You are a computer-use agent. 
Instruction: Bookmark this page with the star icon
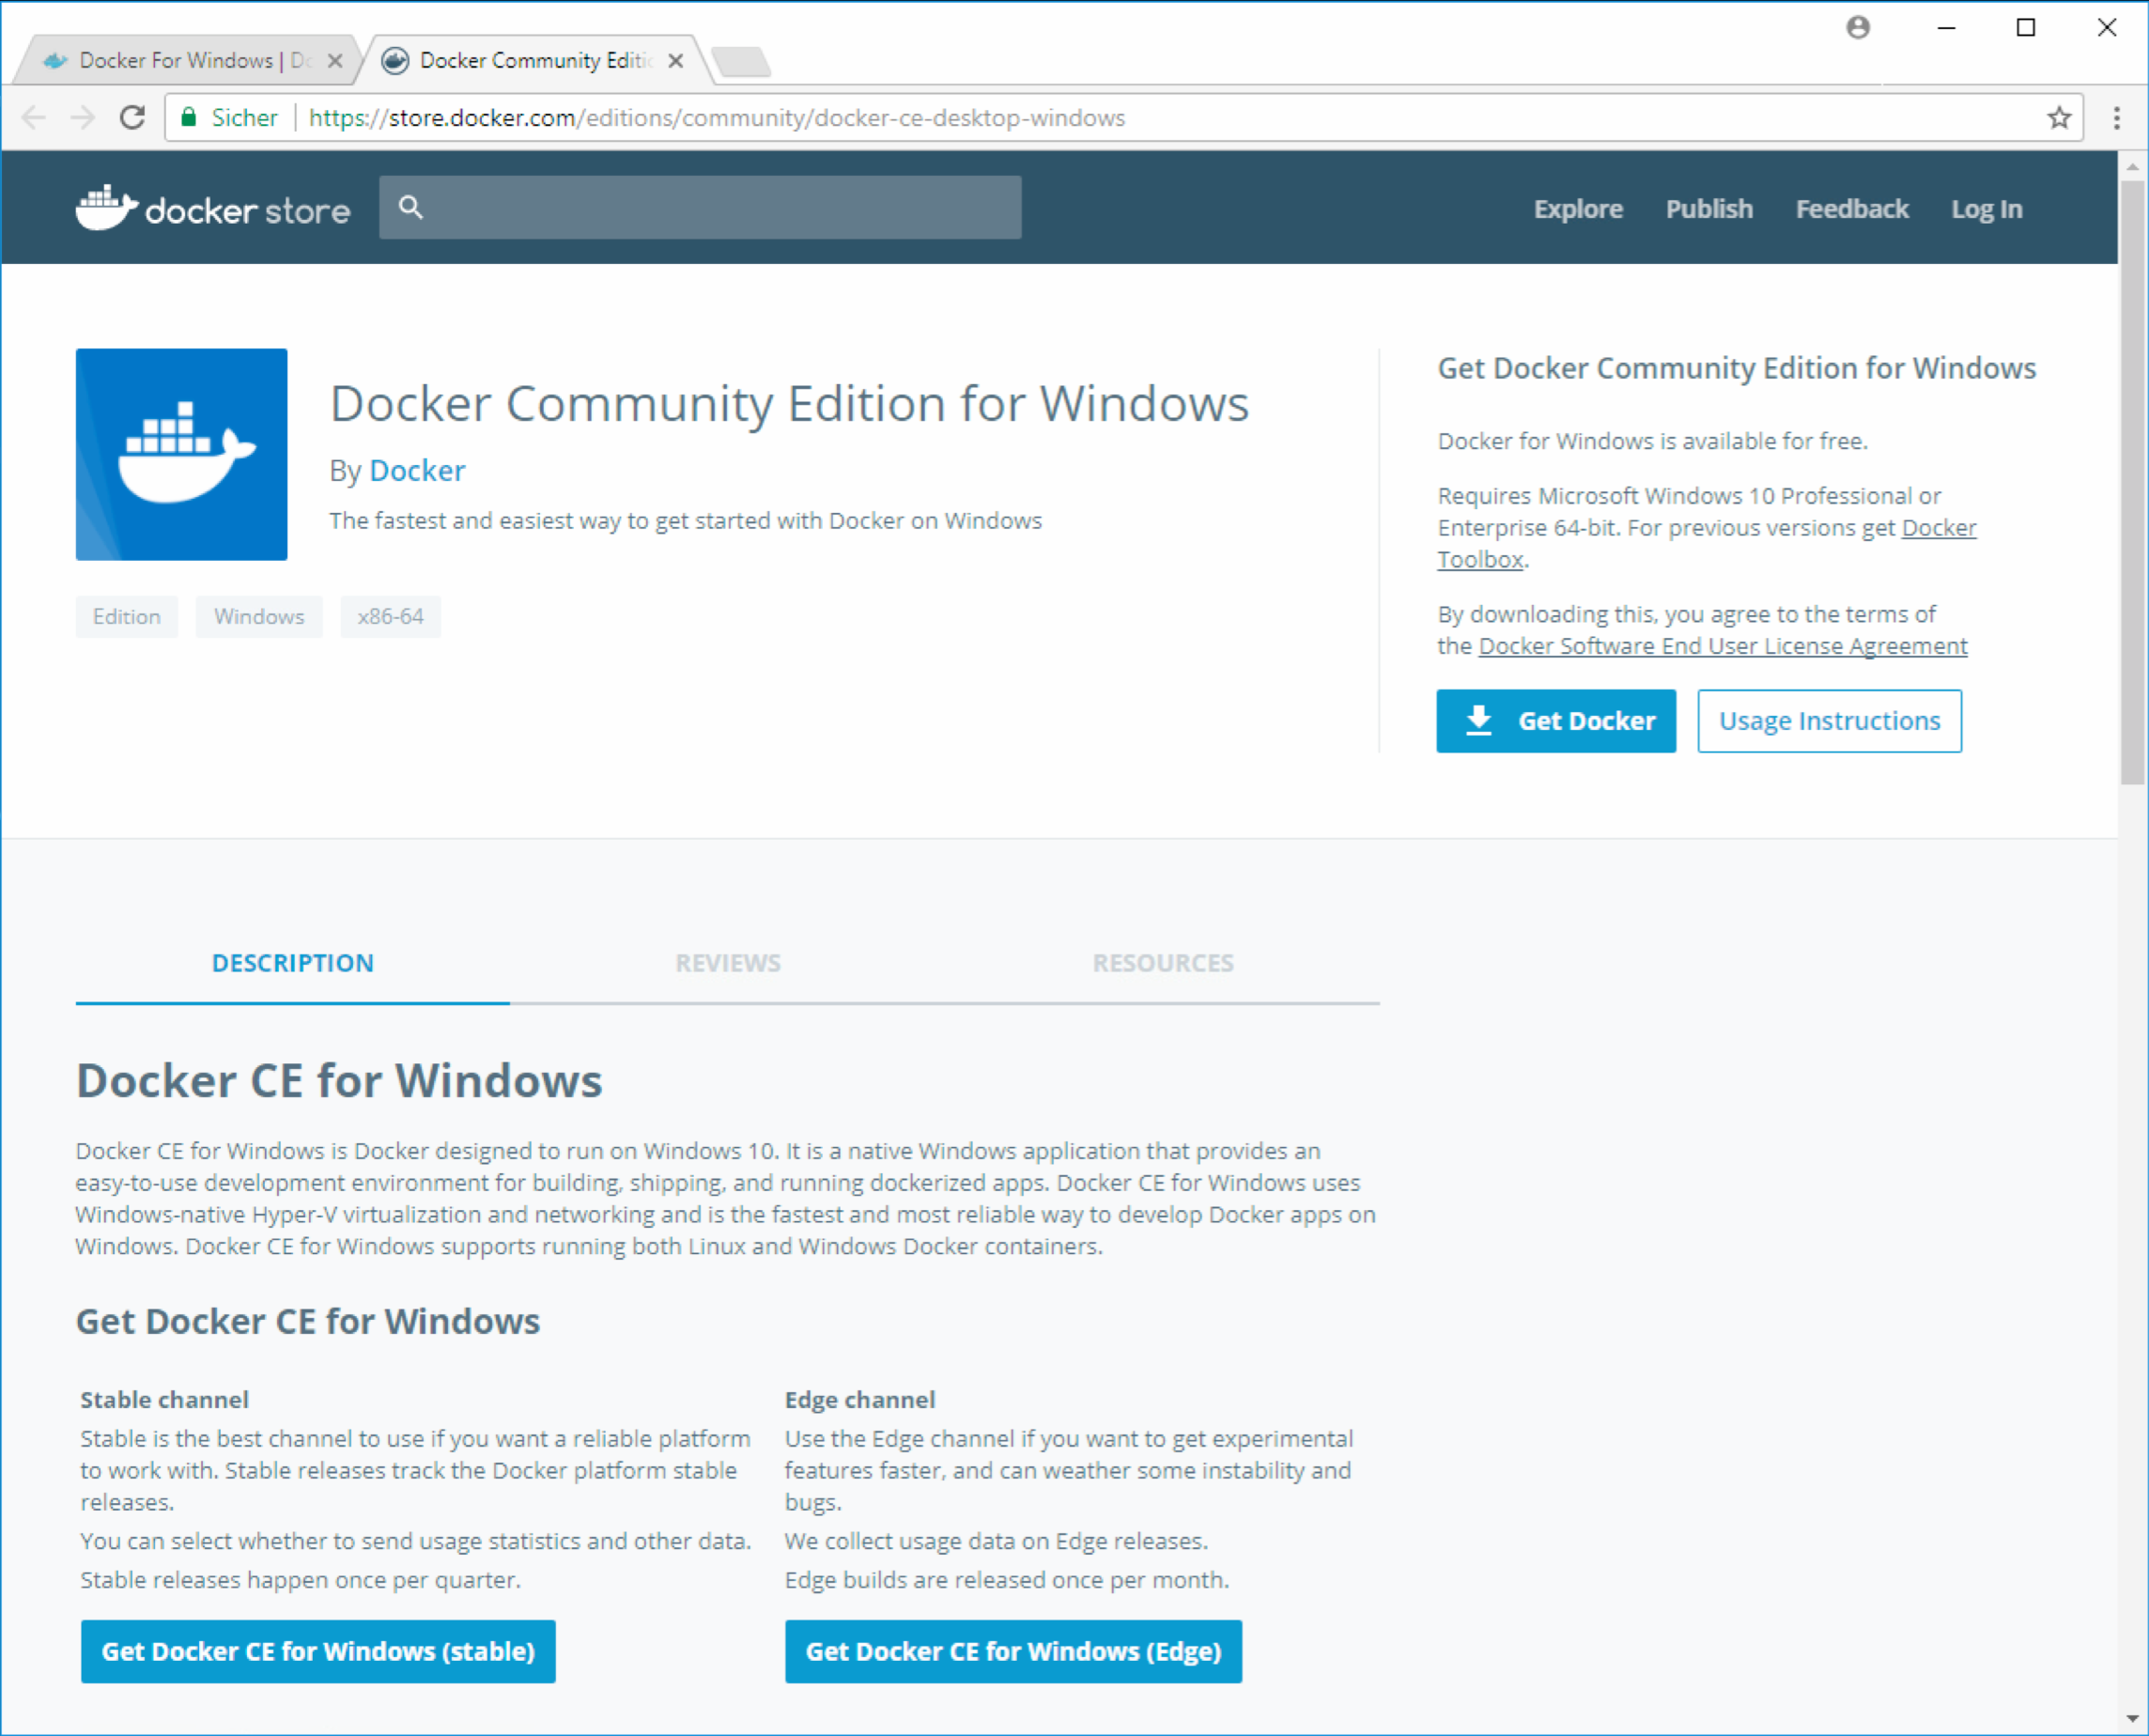2059,118
